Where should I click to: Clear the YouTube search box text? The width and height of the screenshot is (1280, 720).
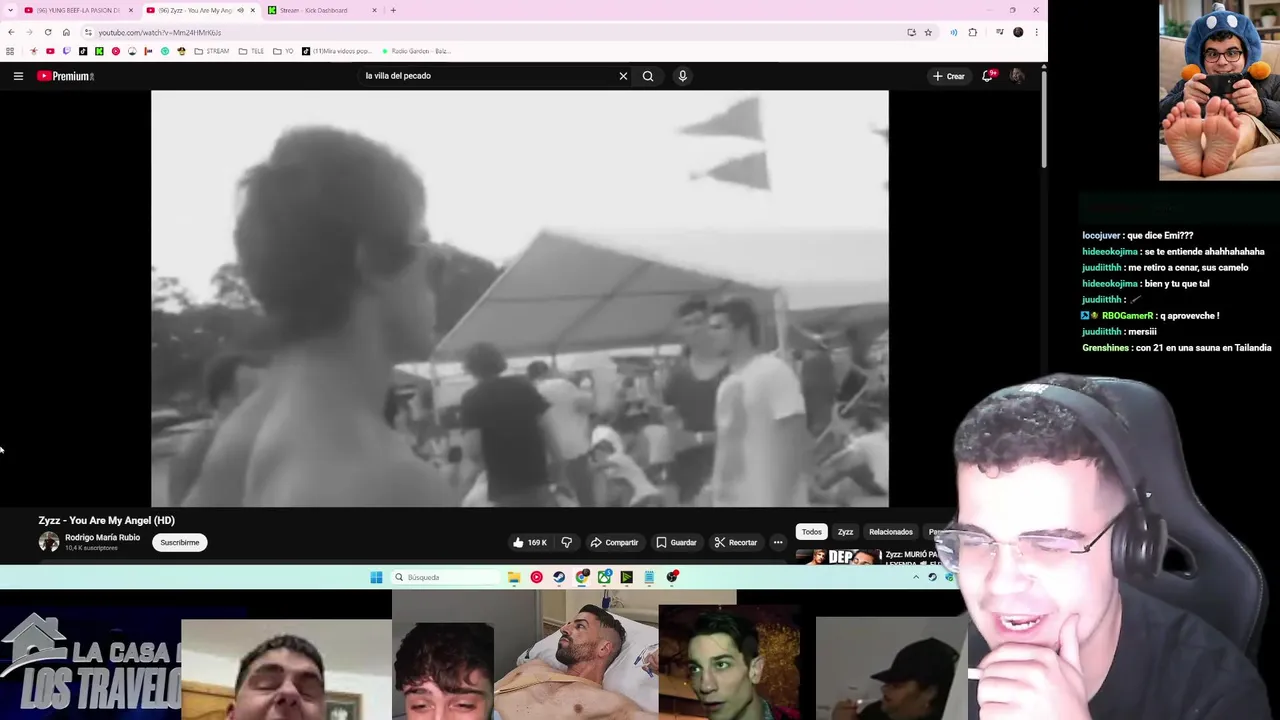point(623,76)
